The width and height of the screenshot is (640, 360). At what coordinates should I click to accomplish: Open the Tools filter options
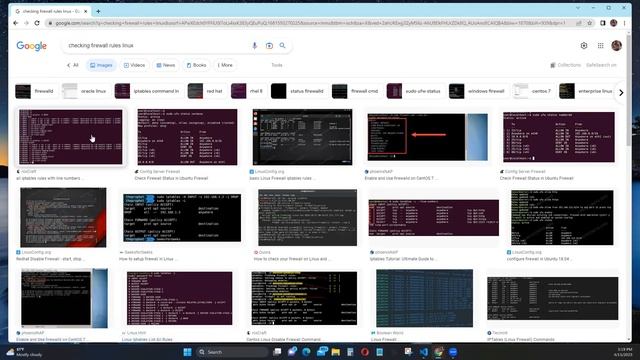pyautogui.click(x=277, y=65)
